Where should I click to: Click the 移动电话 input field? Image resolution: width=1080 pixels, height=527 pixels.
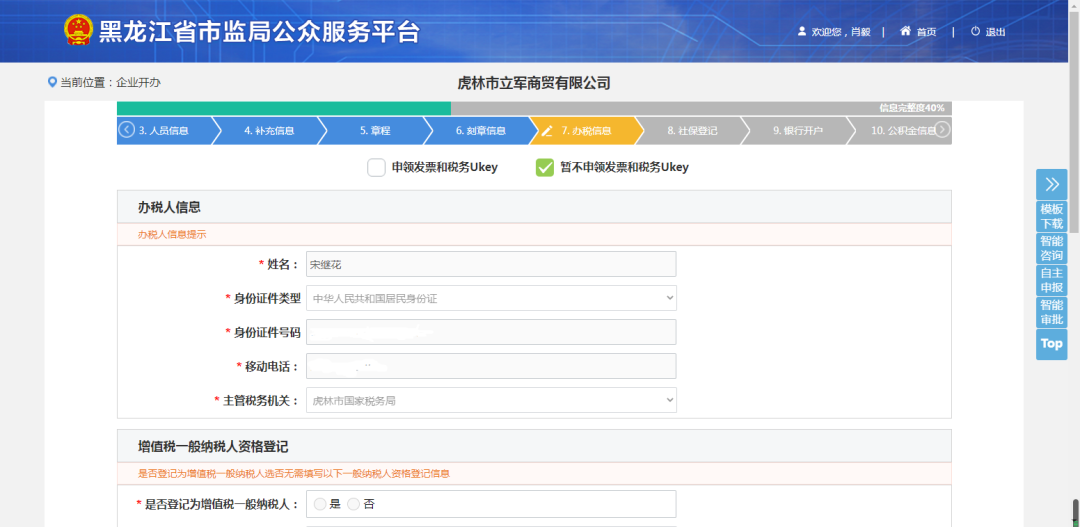491,366
